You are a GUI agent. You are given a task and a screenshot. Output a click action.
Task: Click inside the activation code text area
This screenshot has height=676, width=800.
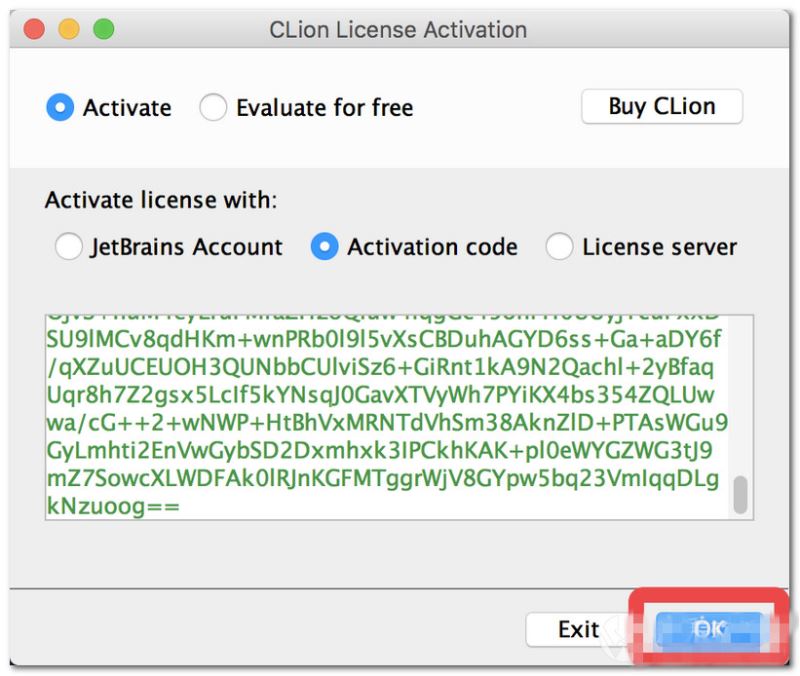[399, 418]
